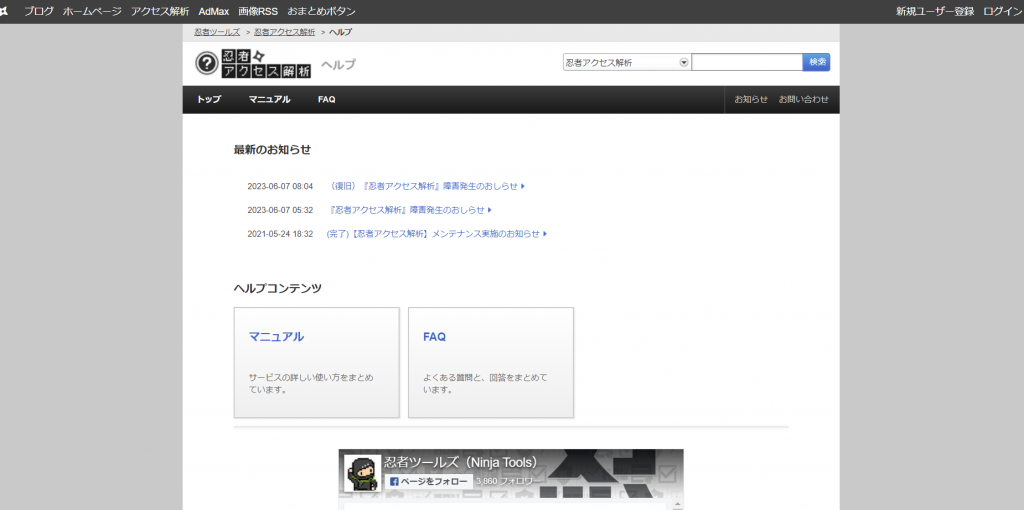Viewport: 1024px width, 510px height.
Task: Click the Ninja Tools Facebook avatar thumbnail
Action: coord(363,473)
